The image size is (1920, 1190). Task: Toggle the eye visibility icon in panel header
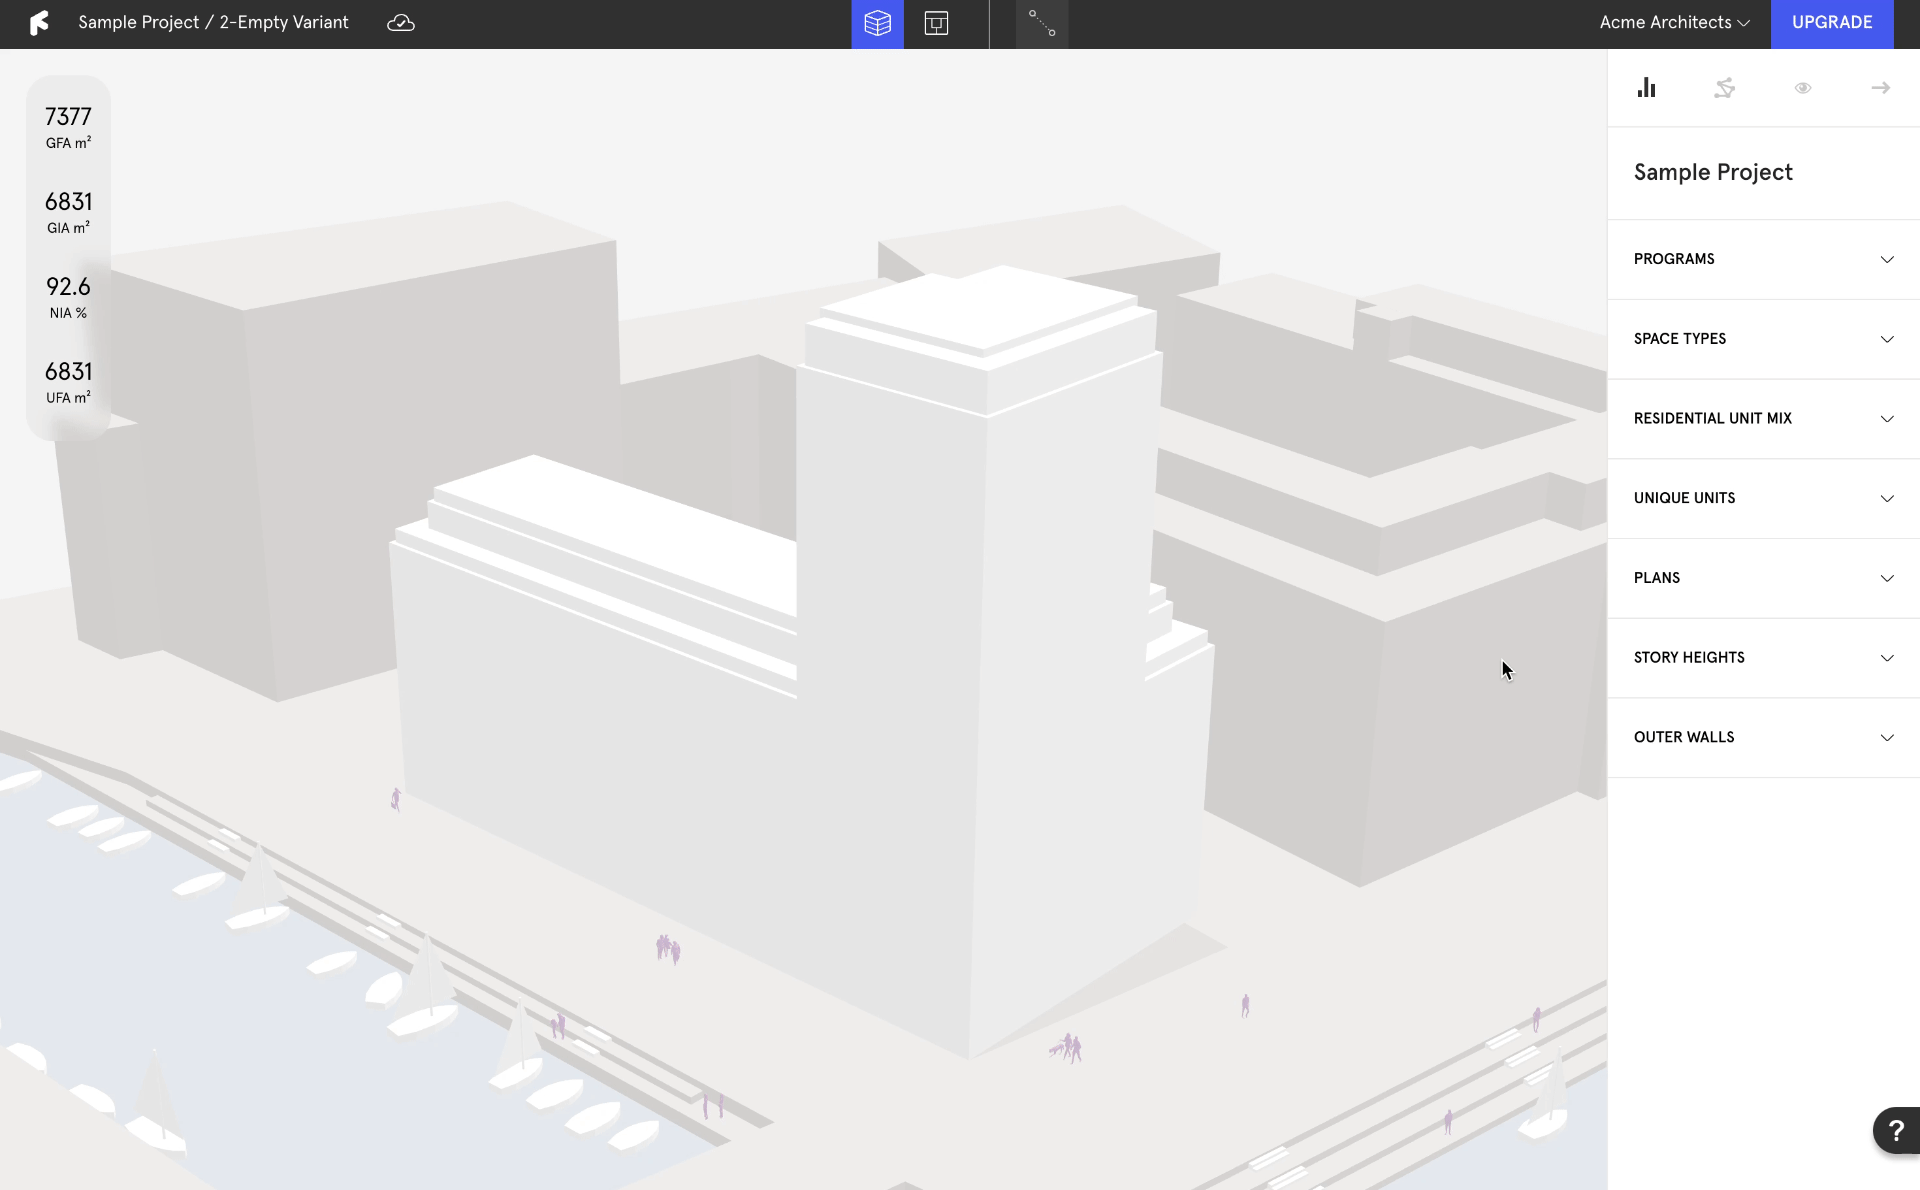1803,88
